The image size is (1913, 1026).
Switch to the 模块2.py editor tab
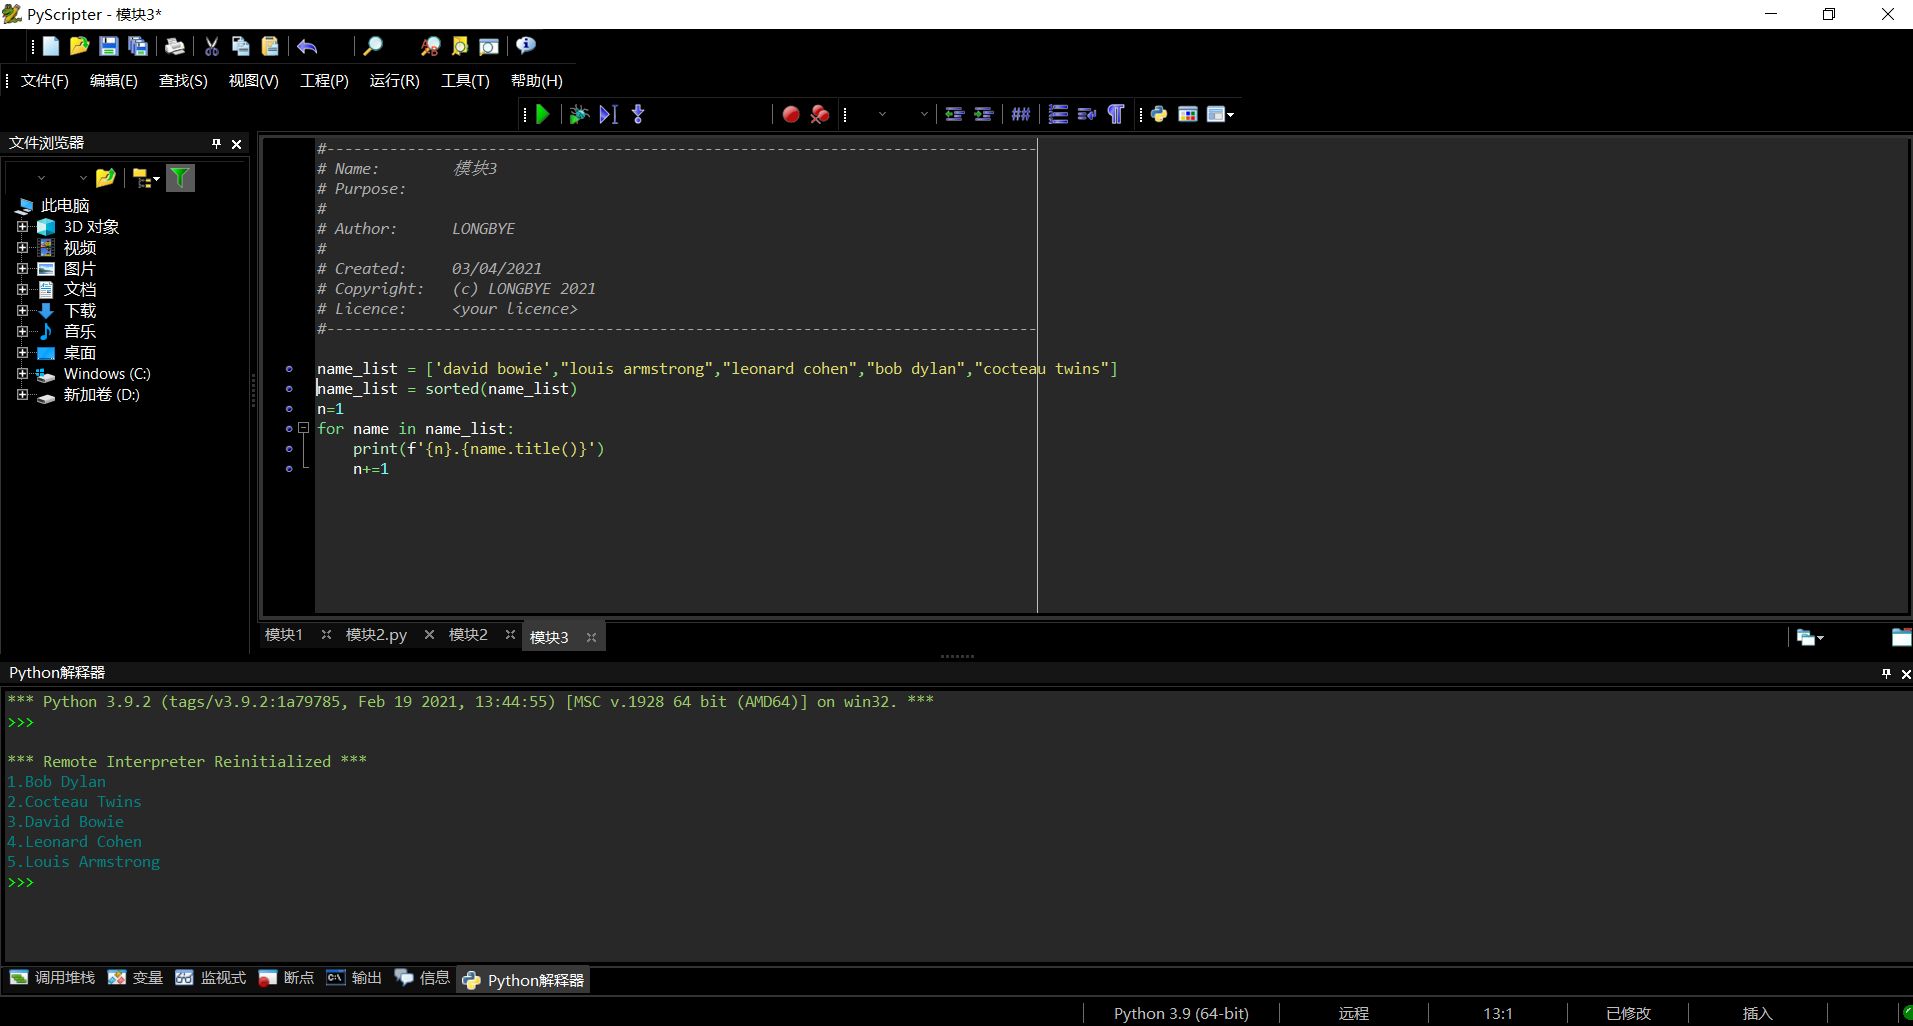tap(376, 635)
